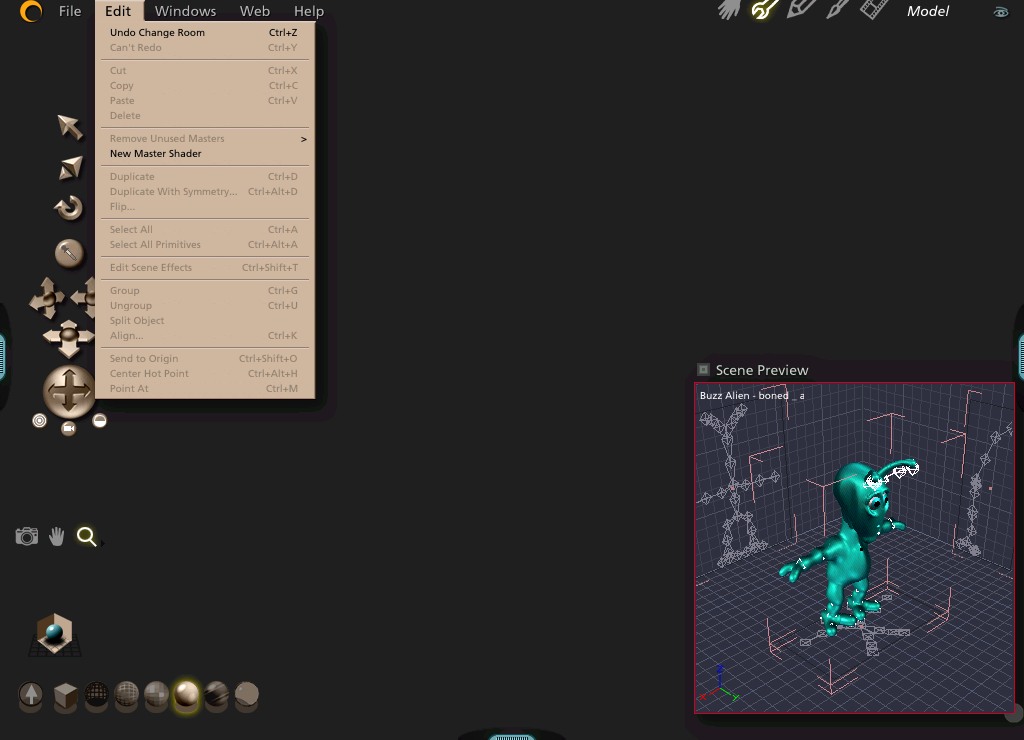This screenshot has height=740, width=1024.
Task: Expand Remove Unused Masters submenu arrow
Action: (304, 138)
